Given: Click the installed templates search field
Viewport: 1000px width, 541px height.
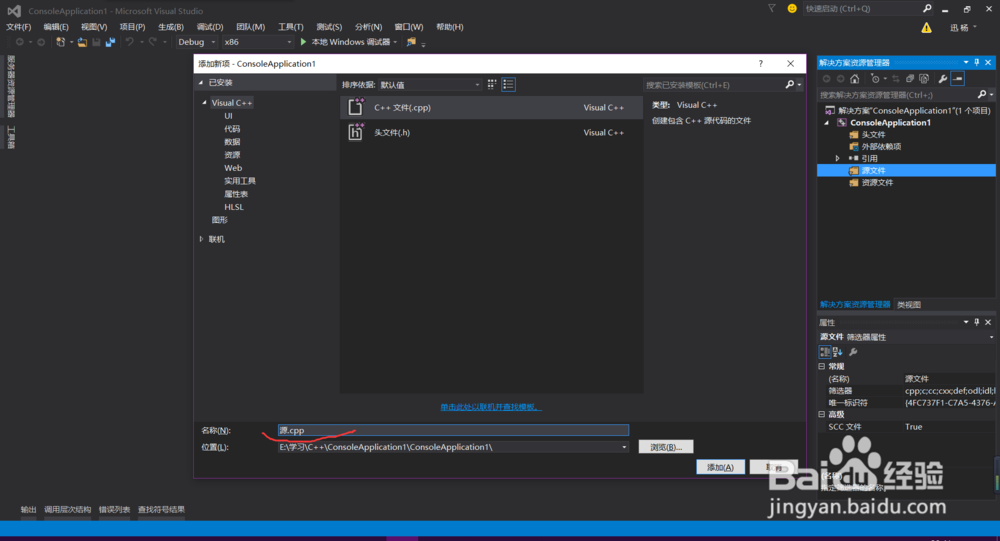Looking at the screenshot, I should 714,84.
